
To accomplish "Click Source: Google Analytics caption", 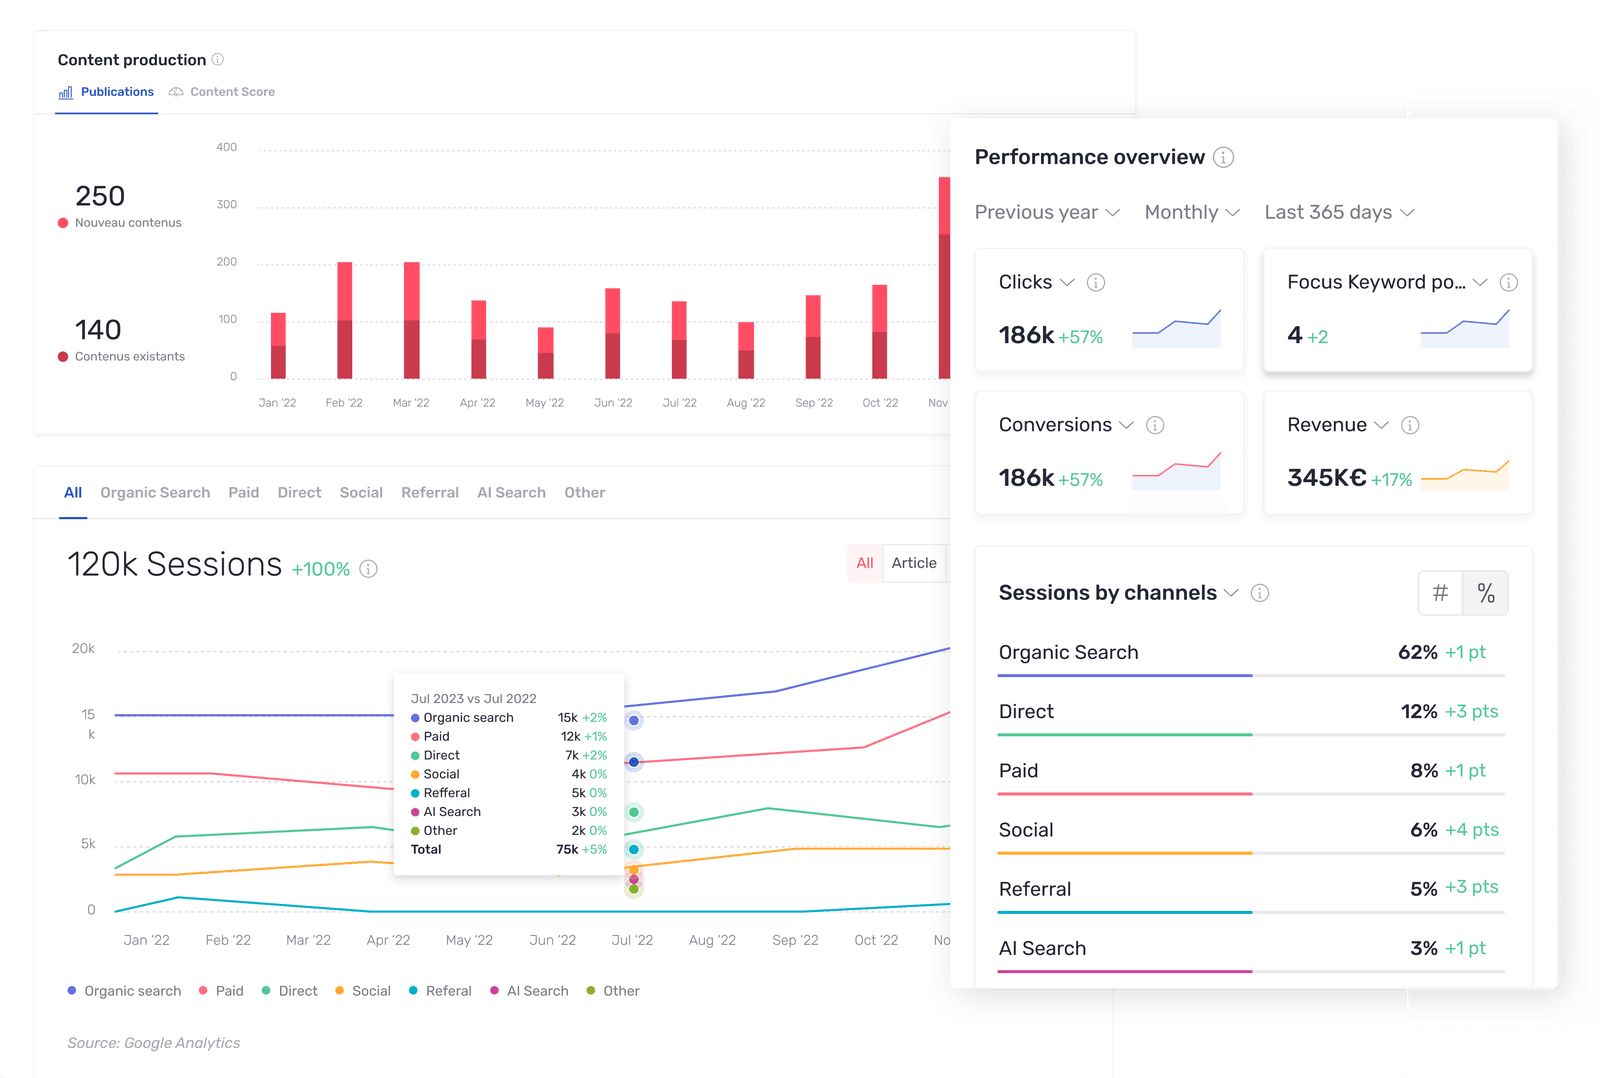I will click(x=154, y=1043).
